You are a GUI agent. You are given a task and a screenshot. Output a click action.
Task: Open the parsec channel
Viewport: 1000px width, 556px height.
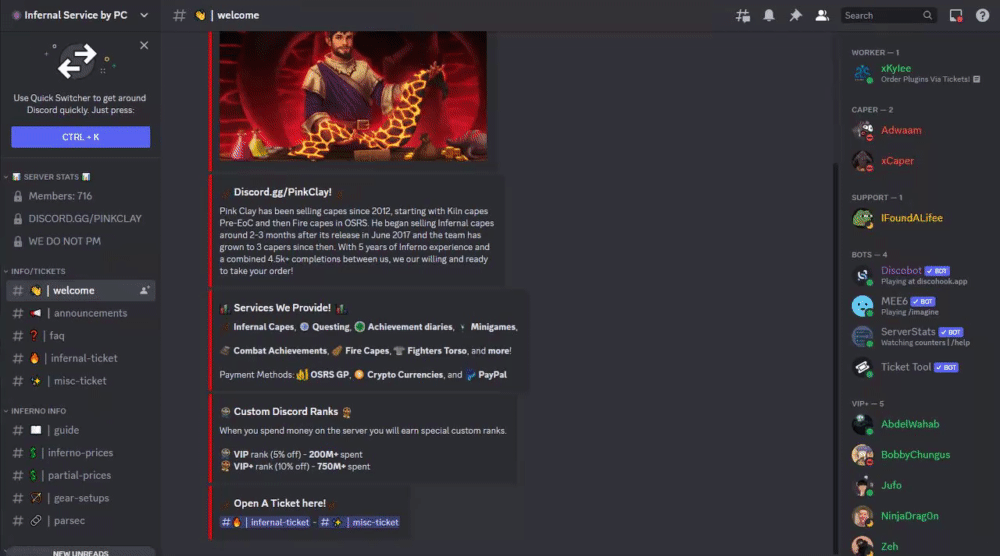pos(80,521)
